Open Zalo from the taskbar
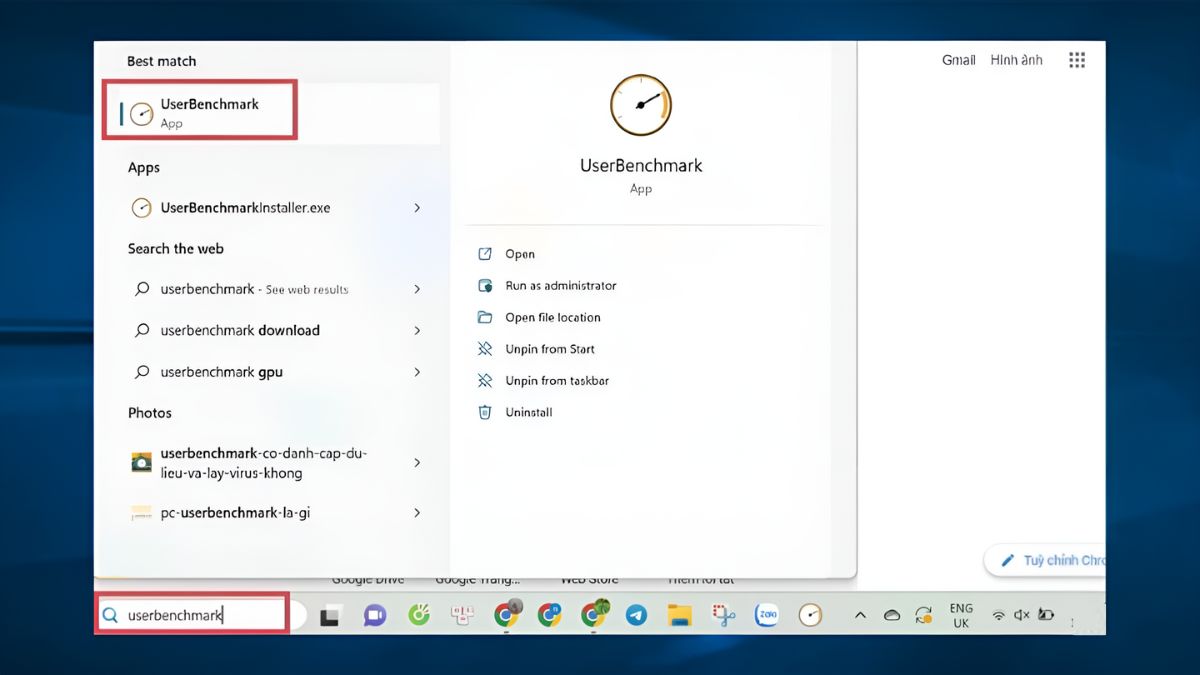1200x675 pixels. pos(767,615)
